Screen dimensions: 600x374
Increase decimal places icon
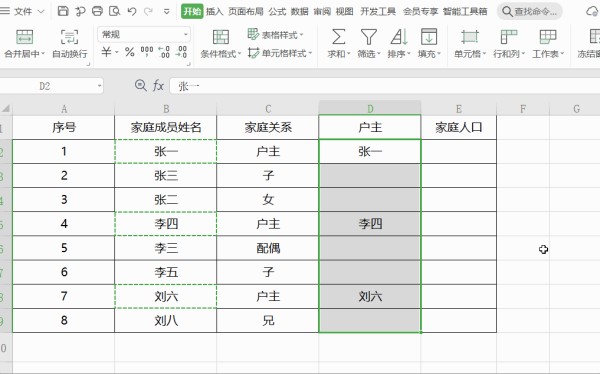pos(164,52)
